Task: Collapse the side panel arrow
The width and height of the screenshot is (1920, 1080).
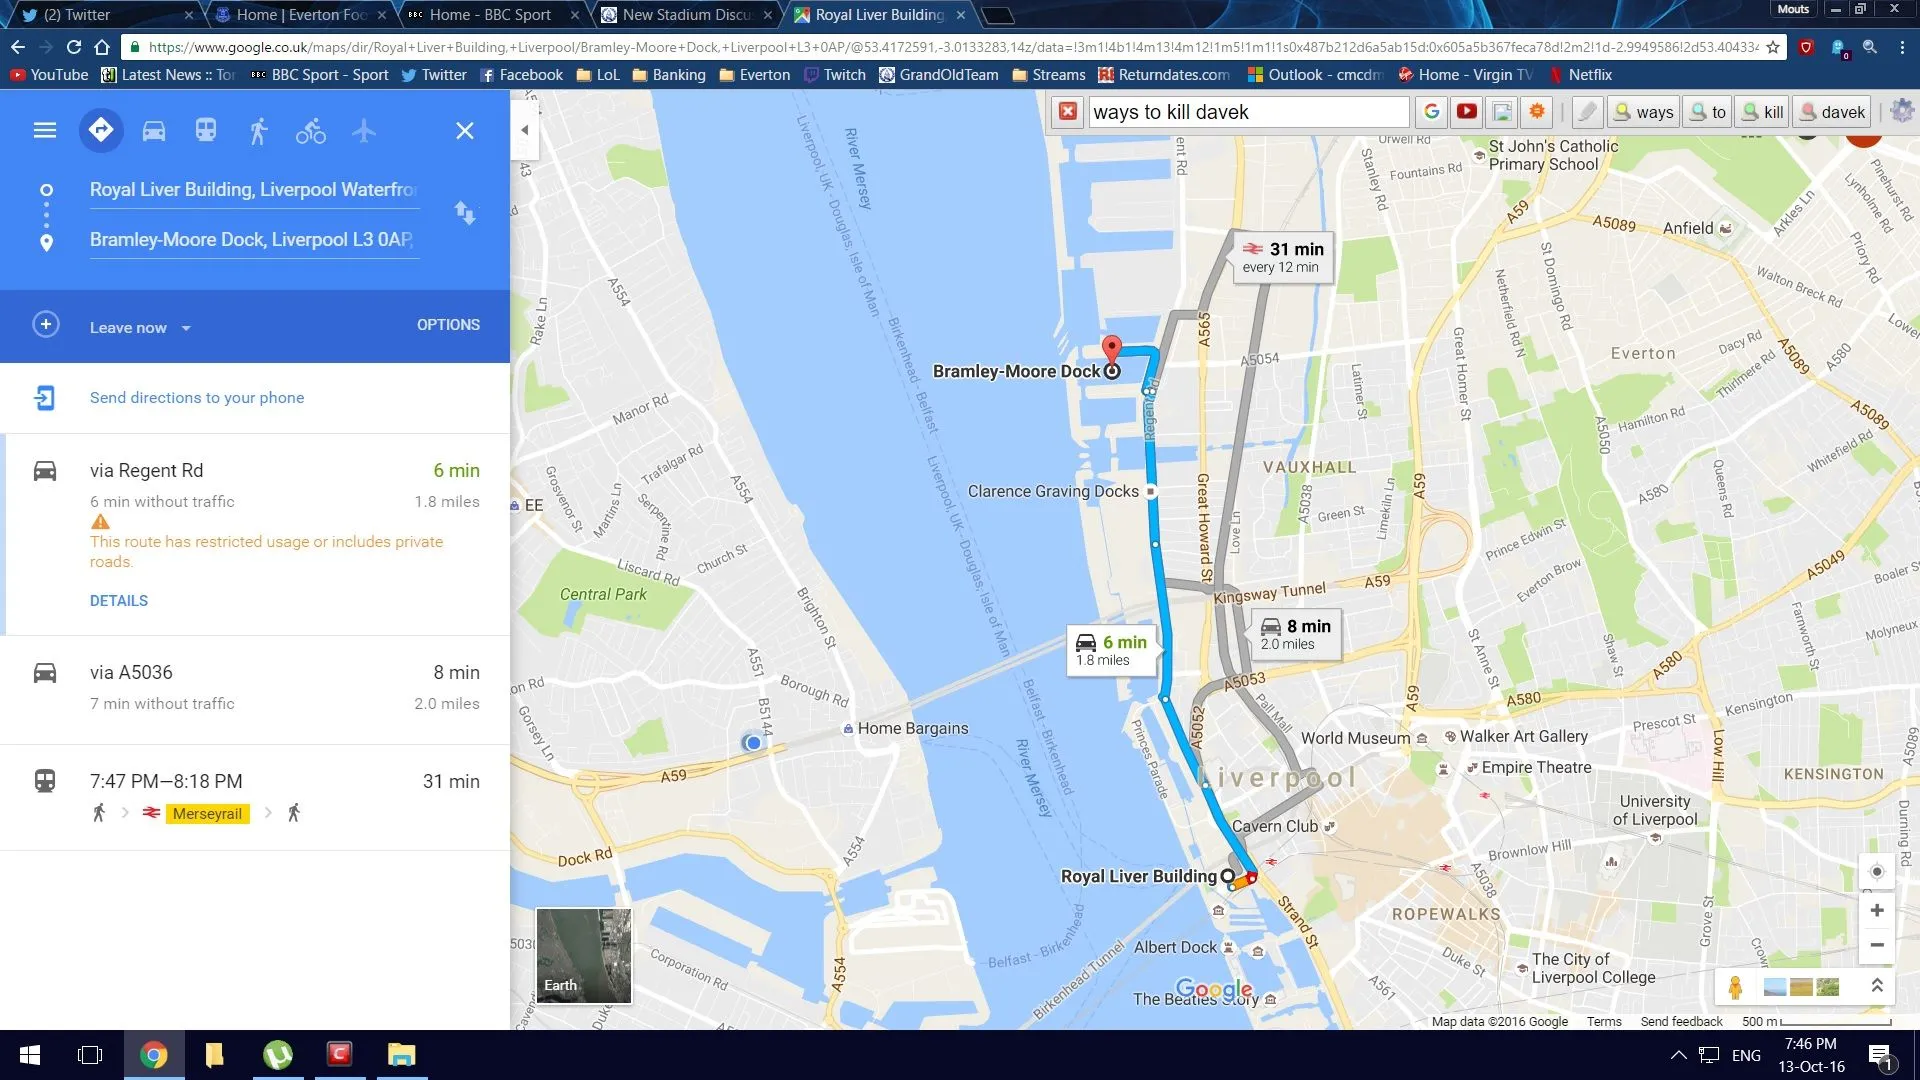Action: click(x=524, y=130)
